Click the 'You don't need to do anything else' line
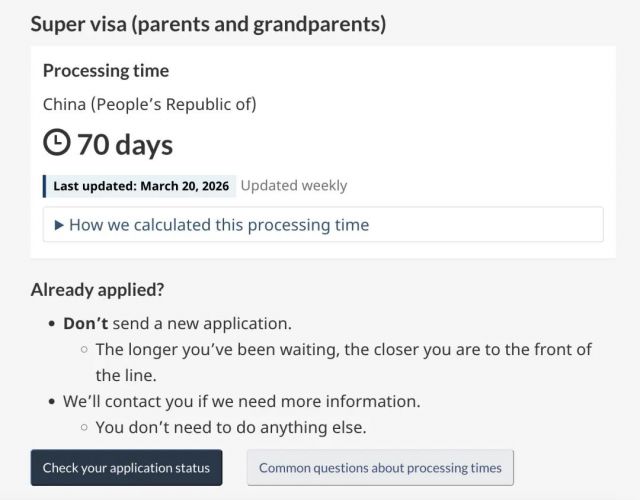Screen dimensions: 640x500 coord(230,428)
